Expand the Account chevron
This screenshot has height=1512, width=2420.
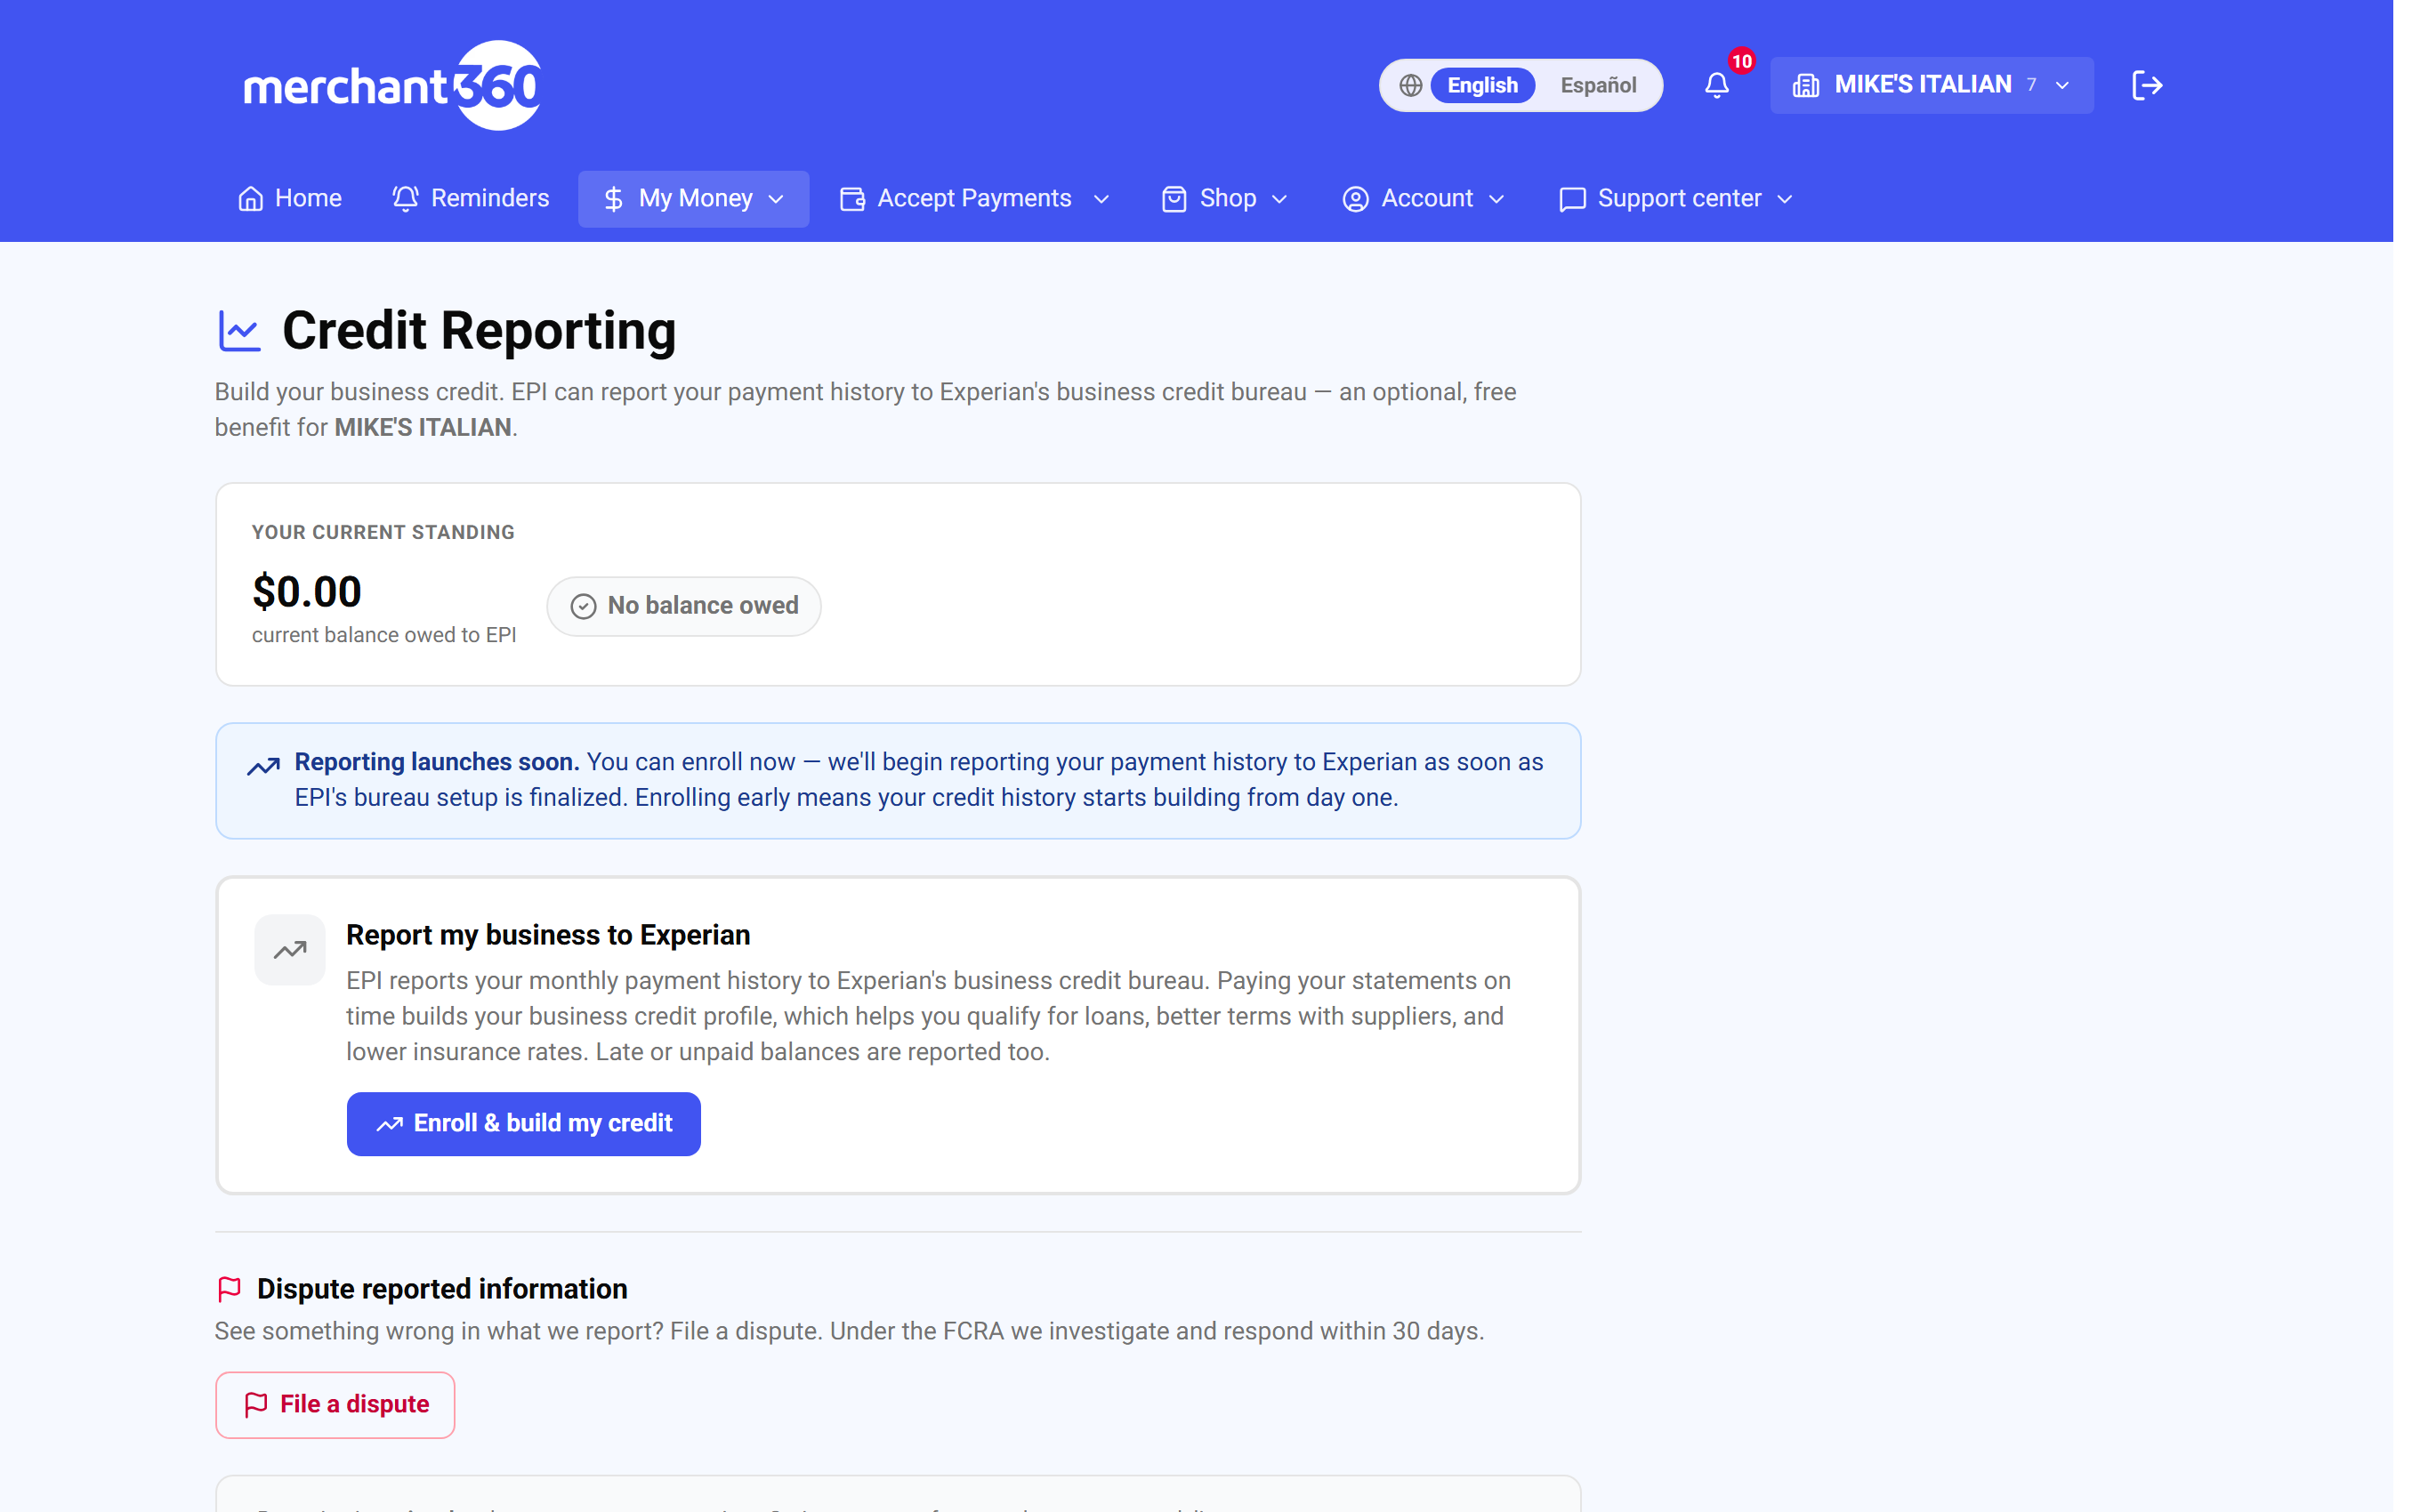1496,199
